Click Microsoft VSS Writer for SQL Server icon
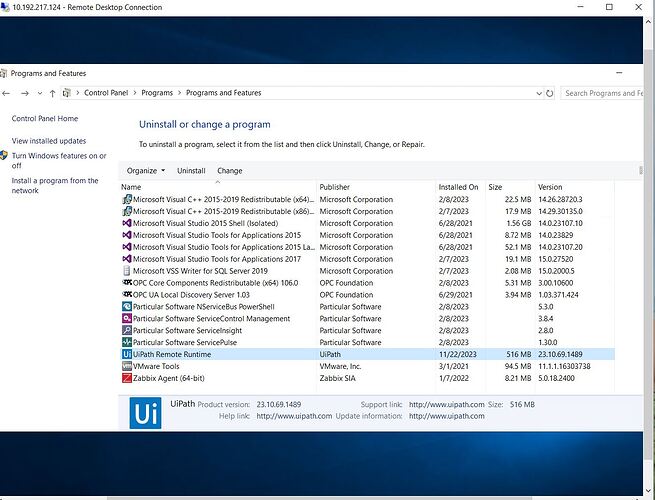The height and width of the screenshot is (500, 655). tap(127, 271)
